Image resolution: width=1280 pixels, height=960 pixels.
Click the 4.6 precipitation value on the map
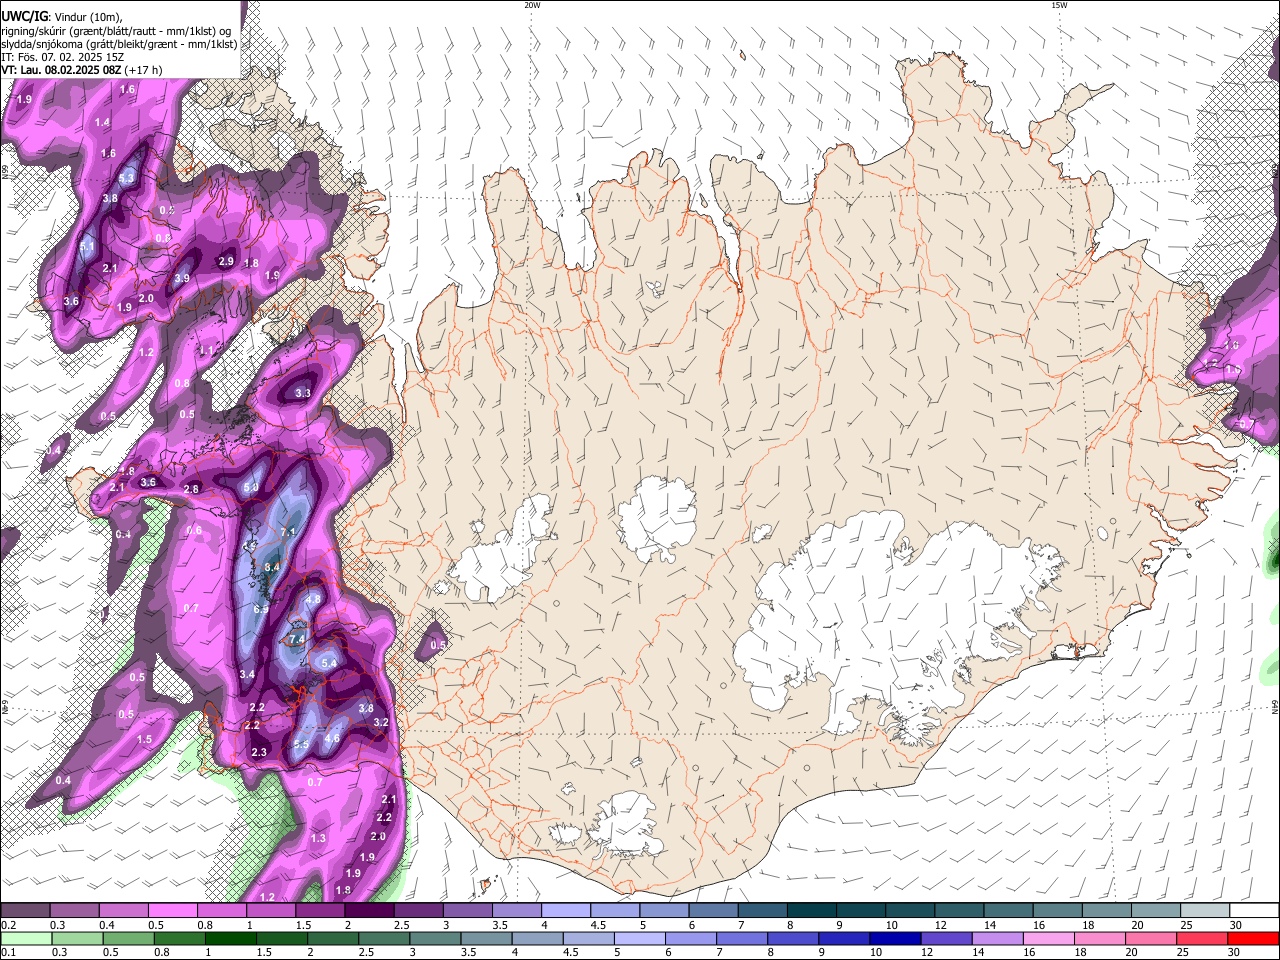[x=333, y=739]
